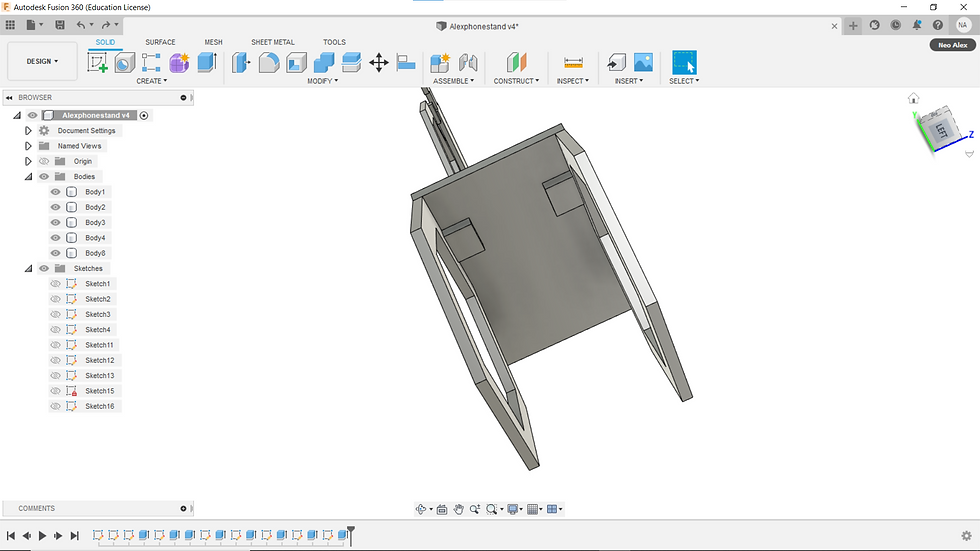
Task: Click the New Component icon
Action: 440,62
